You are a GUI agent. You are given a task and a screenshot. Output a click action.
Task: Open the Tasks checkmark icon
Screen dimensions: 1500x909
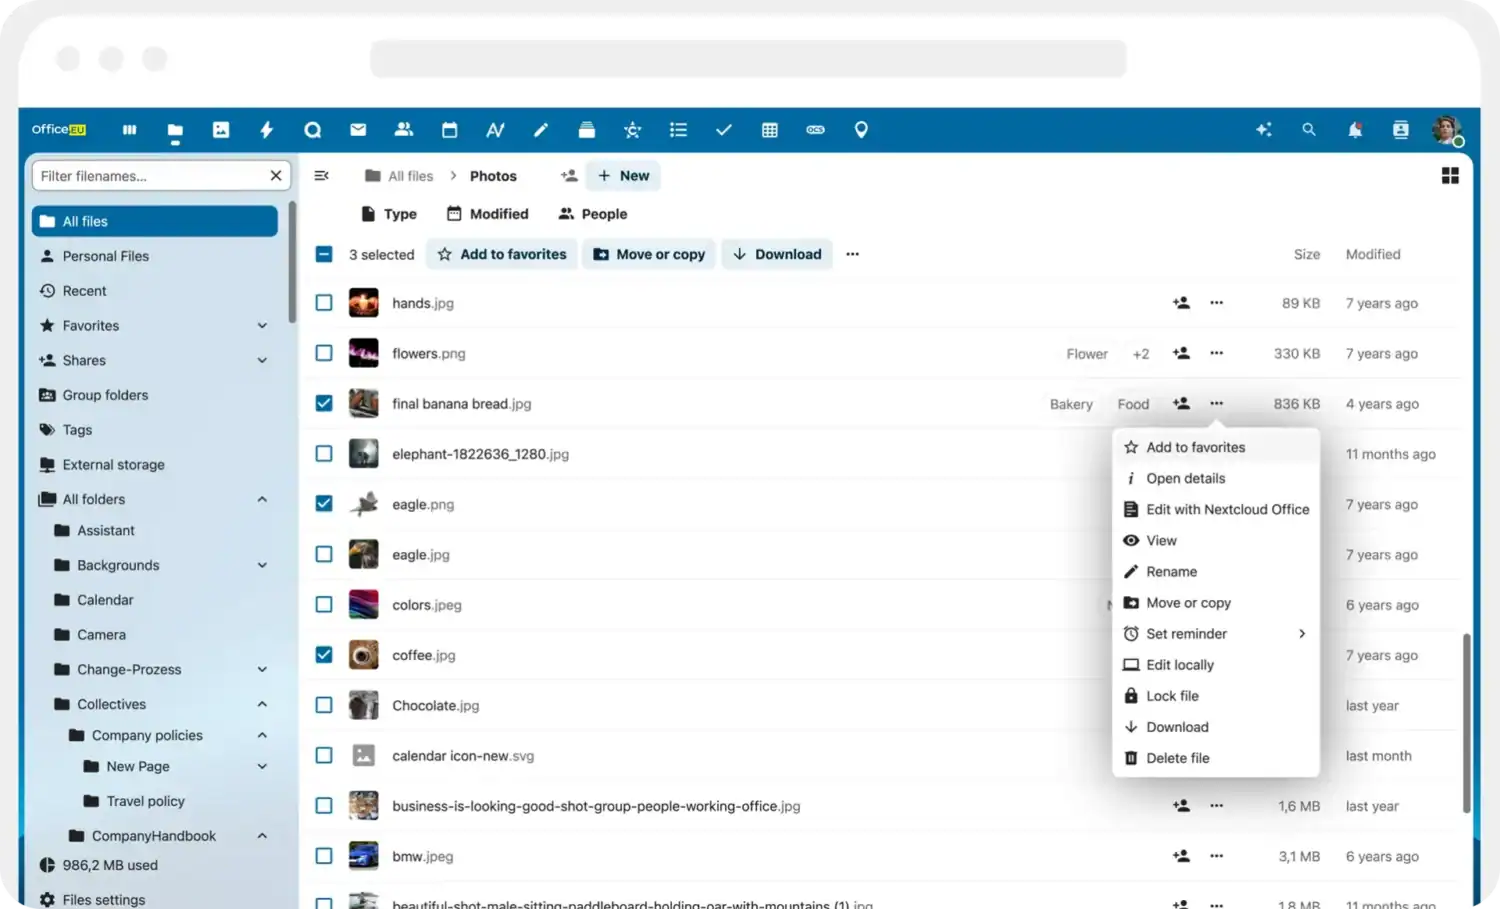click(724, 130)
